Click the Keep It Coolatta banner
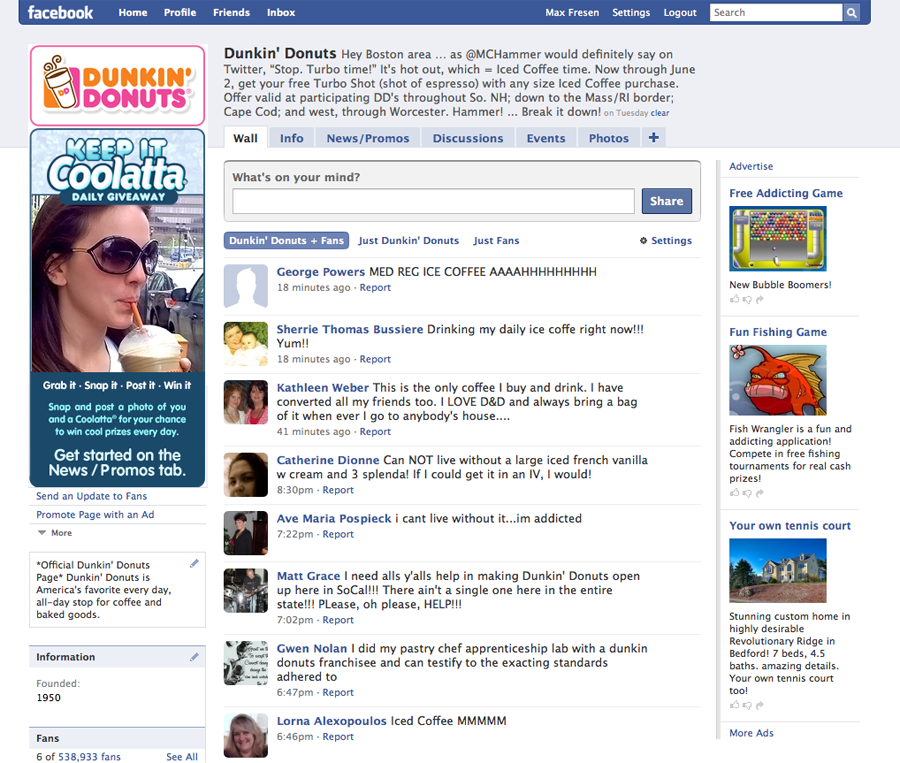This screenshot has height=763, width=900. tap(117, 308)
